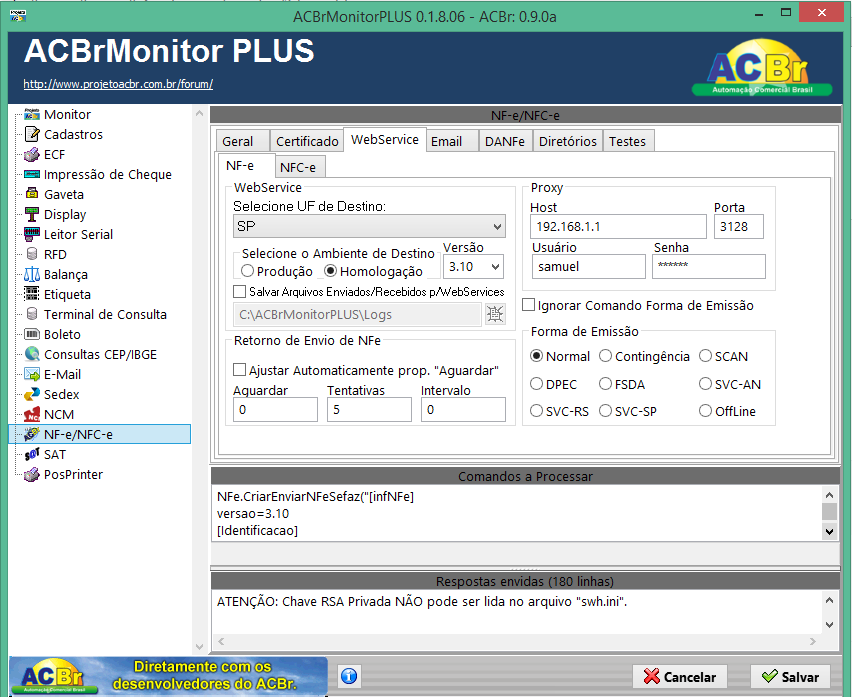Select the Normal emission radio button
The width and height of the screenshot is (852, 697).
coord(536,356)
